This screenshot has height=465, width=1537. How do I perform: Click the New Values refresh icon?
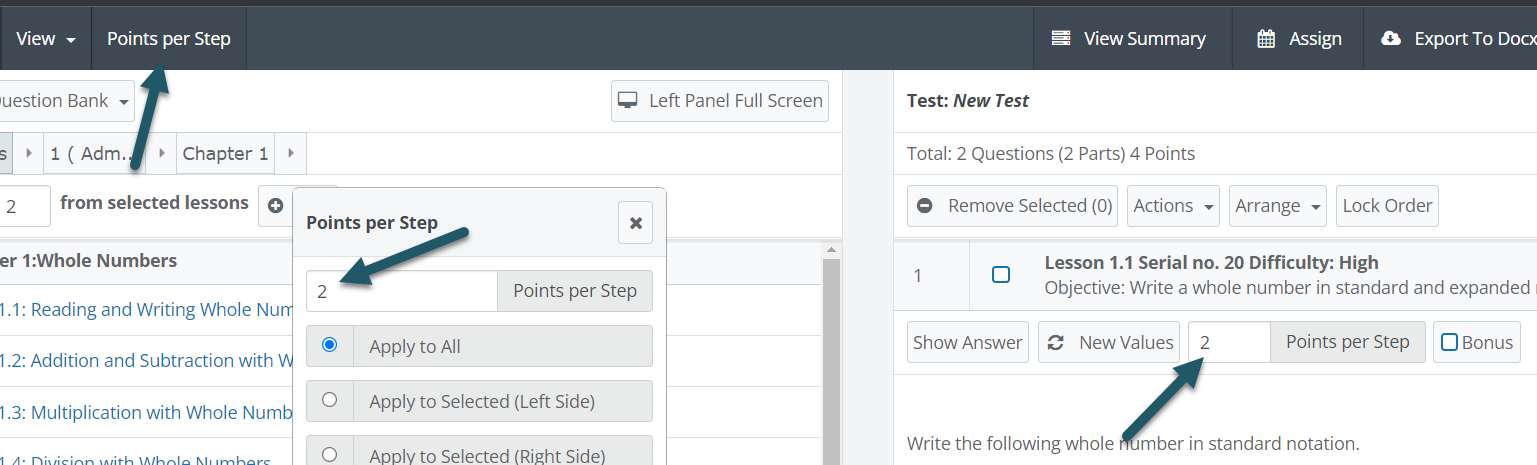pyautogui.click(x=1055, y=342)
